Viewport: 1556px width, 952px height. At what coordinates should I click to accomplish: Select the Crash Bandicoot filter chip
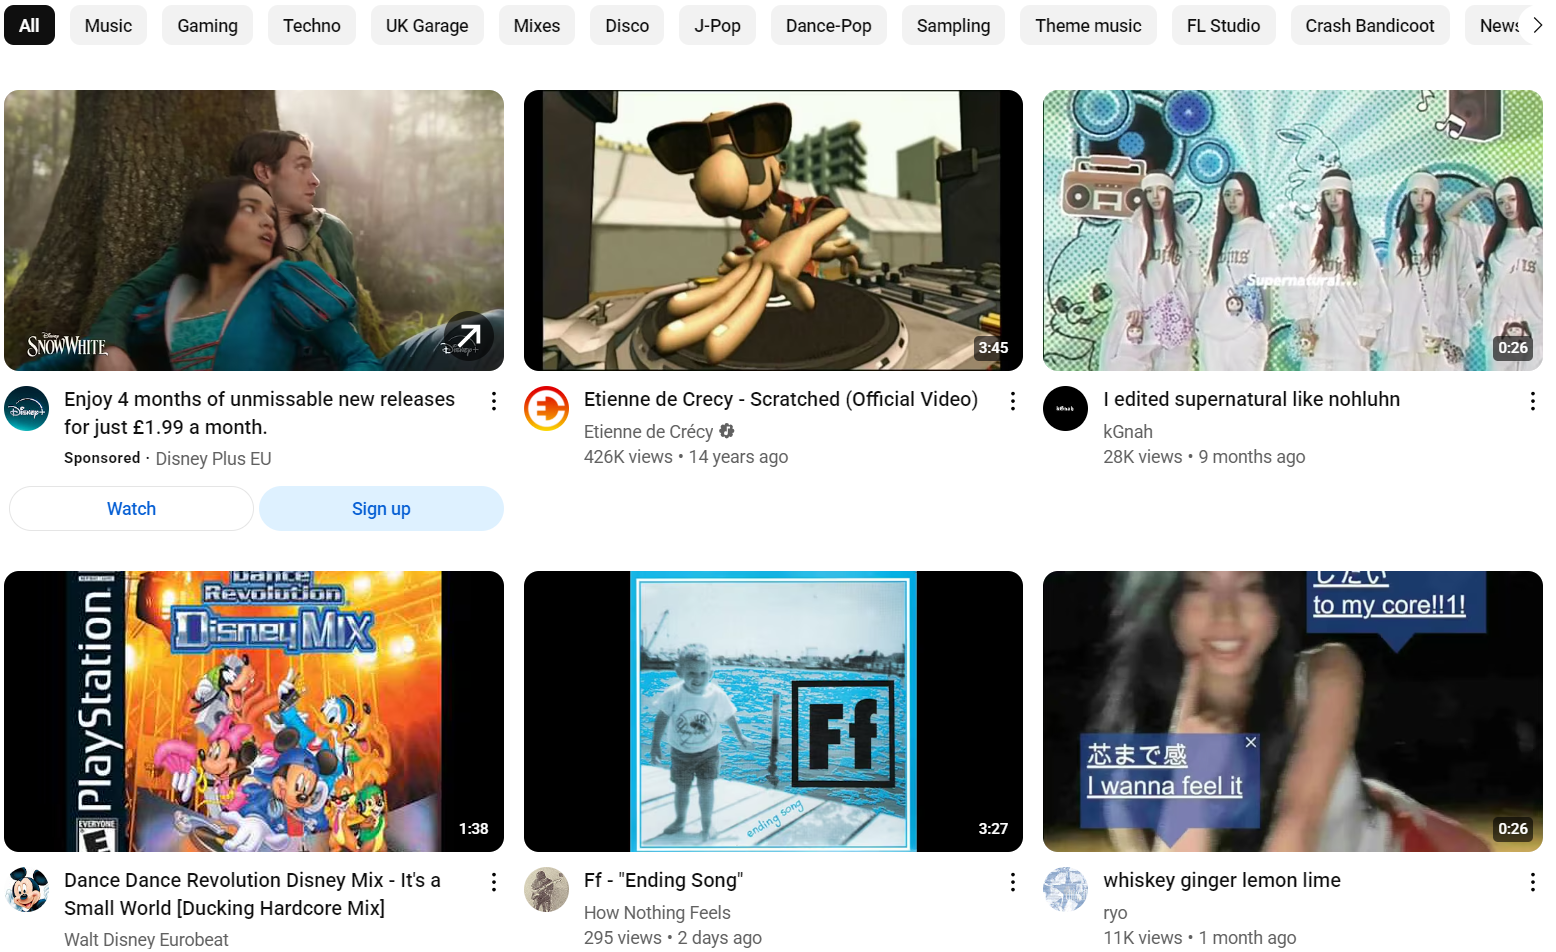[x=1370, y=25]
